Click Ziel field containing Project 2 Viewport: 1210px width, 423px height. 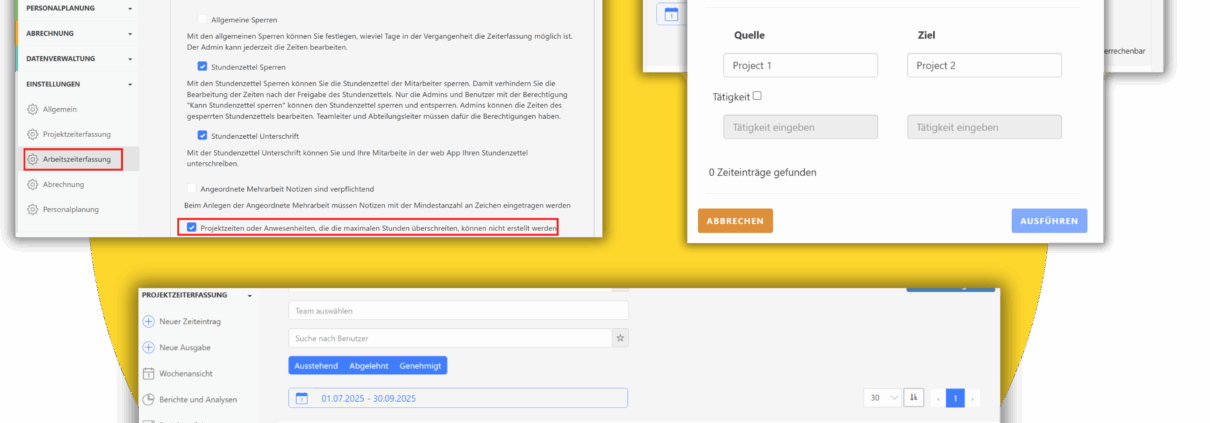click(x=985, y=65)
